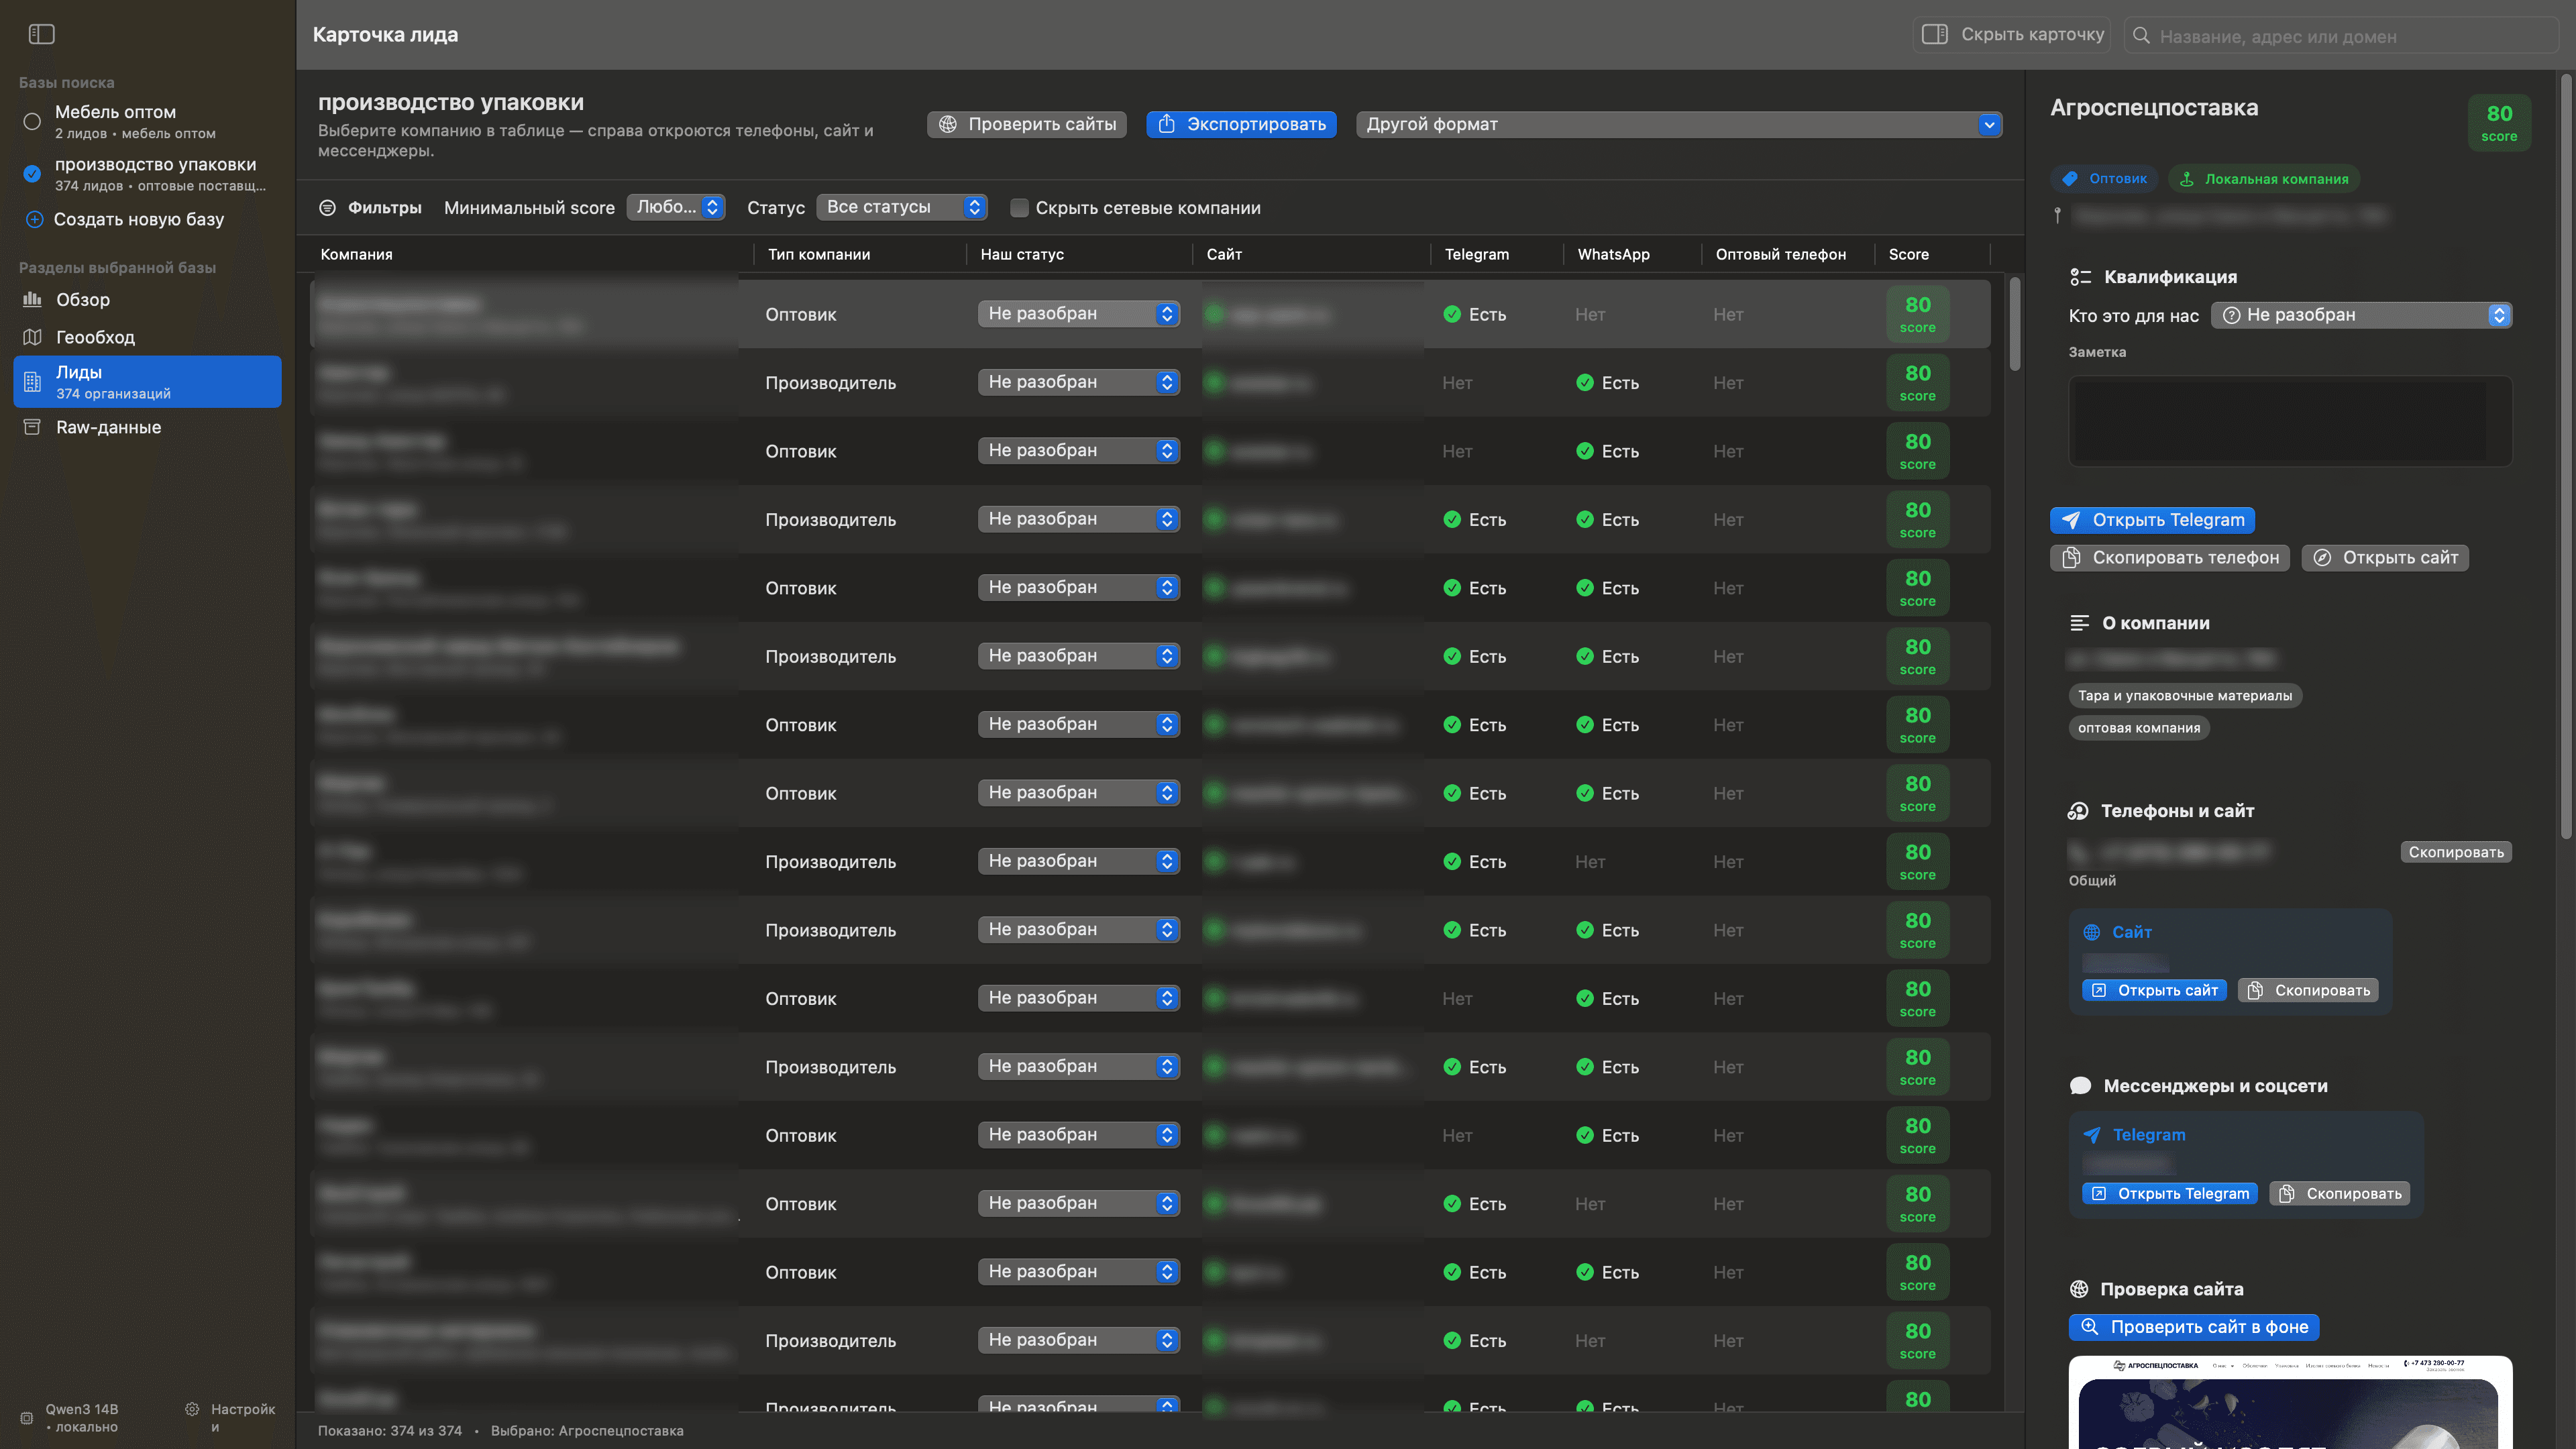The image size is (2576, 1449).
Task: Click the large Открыть Telegram button
Action: coord(2152,520)
